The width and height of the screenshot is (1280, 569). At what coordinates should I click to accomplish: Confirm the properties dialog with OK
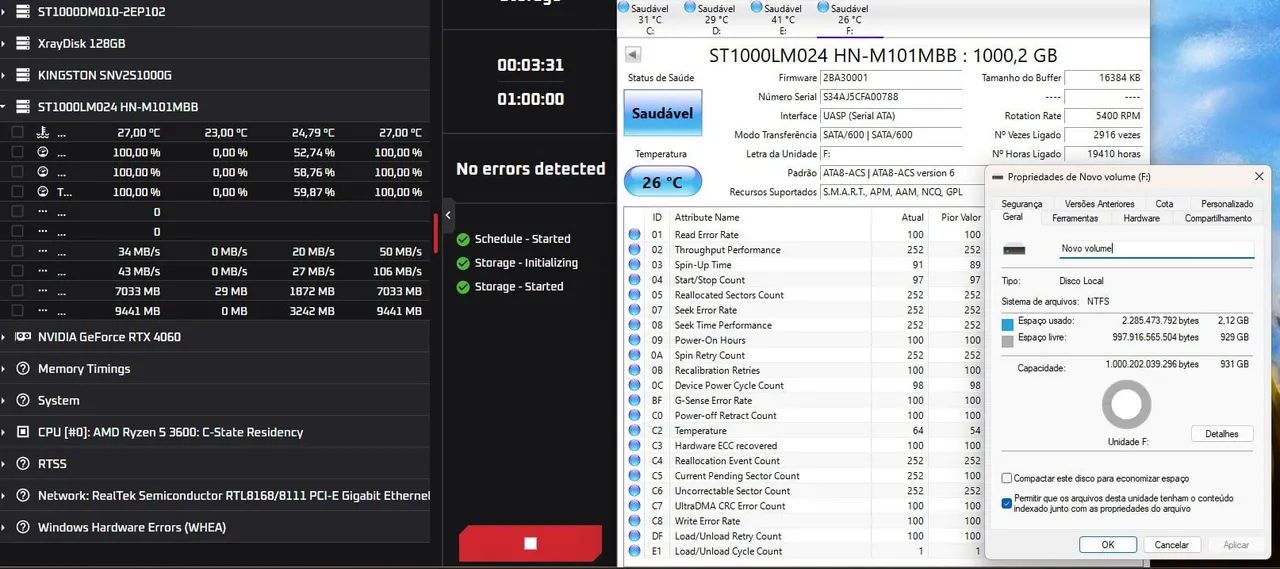tap(1107, 545)
